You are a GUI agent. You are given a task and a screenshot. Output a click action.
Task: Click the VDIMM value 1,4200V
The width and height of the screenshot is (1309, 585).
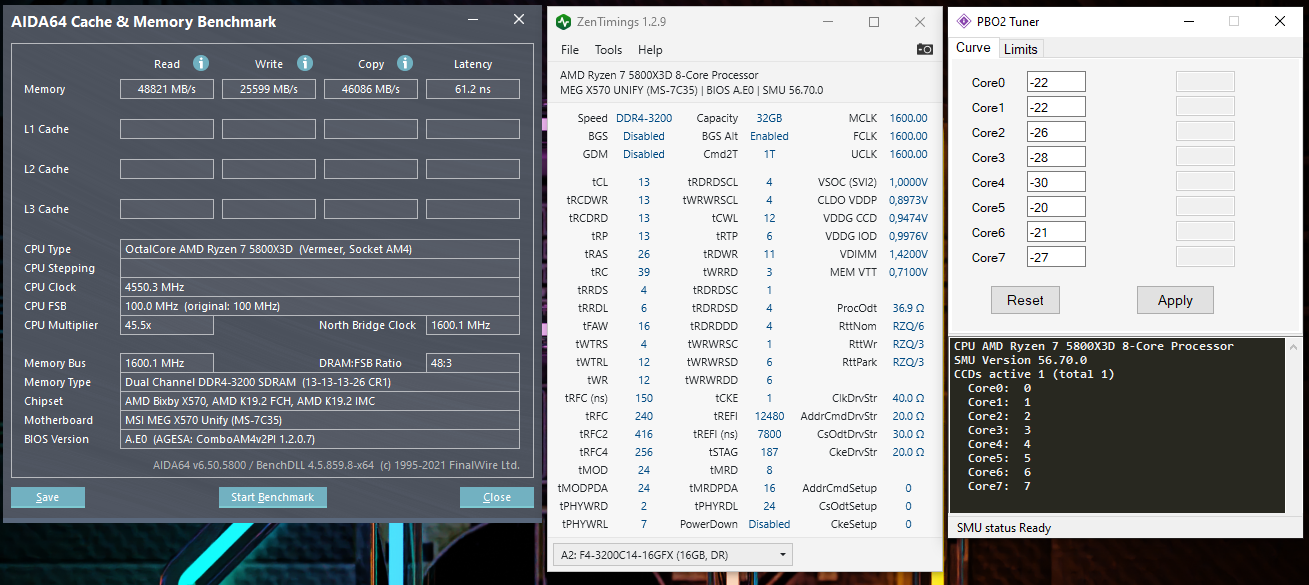tap(908, 254)
